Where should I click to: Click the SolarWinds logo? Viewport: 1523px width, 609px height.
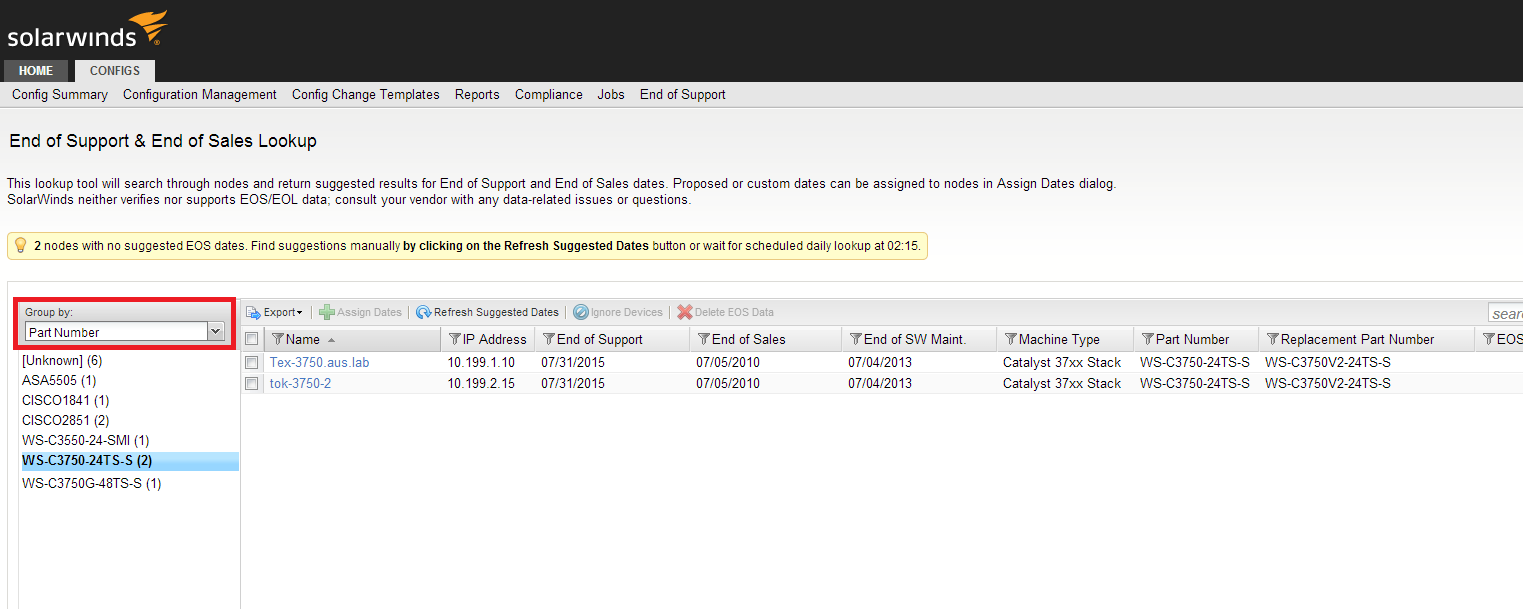coord(87,30)
